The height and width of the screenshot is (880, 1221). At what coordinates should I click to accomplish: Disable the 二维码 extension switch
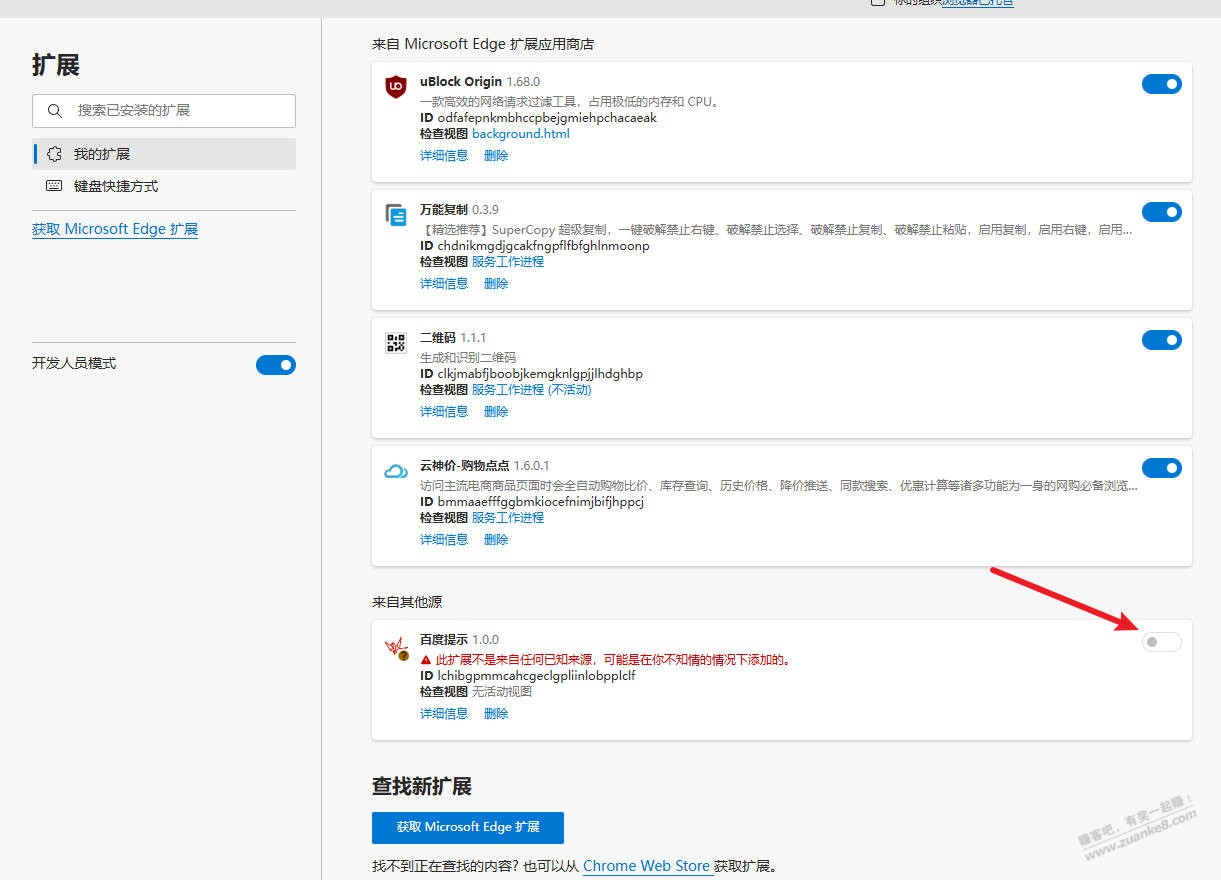click(1161, 340)
